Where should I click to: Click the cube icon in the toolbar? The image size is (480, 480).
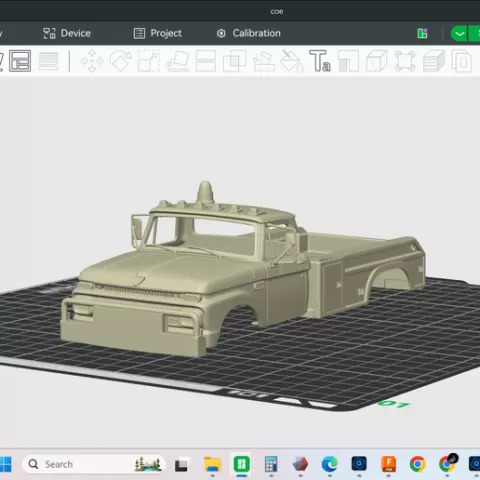point(377,61)
